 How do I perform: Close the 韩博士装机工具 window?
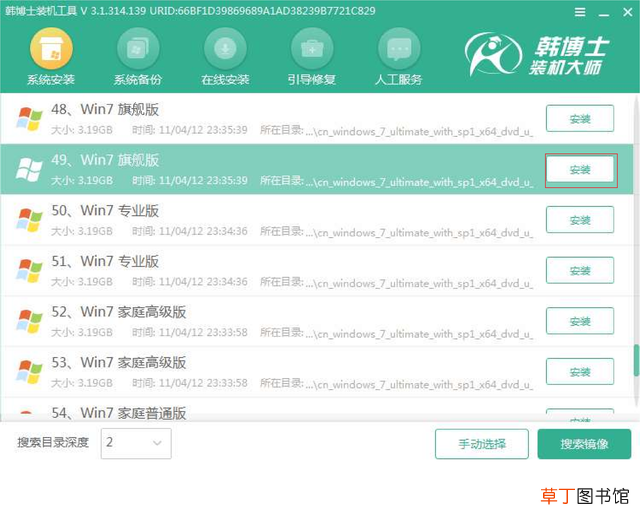[628, 12]
